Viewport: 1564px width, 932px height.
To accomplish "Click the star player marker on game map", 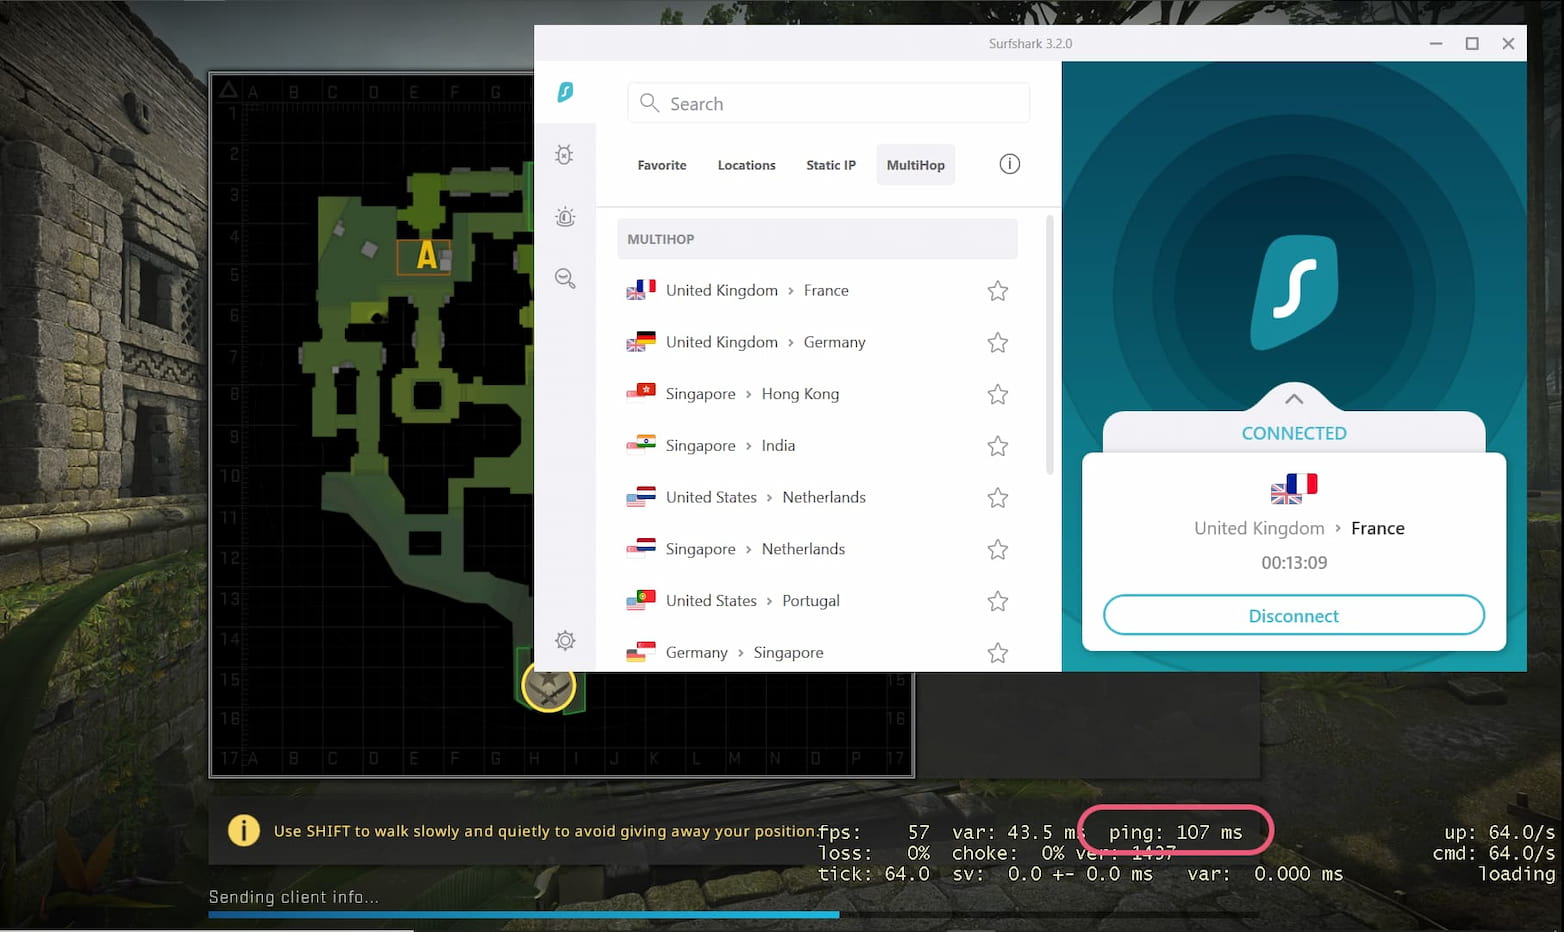I will (x=548, y=685).
